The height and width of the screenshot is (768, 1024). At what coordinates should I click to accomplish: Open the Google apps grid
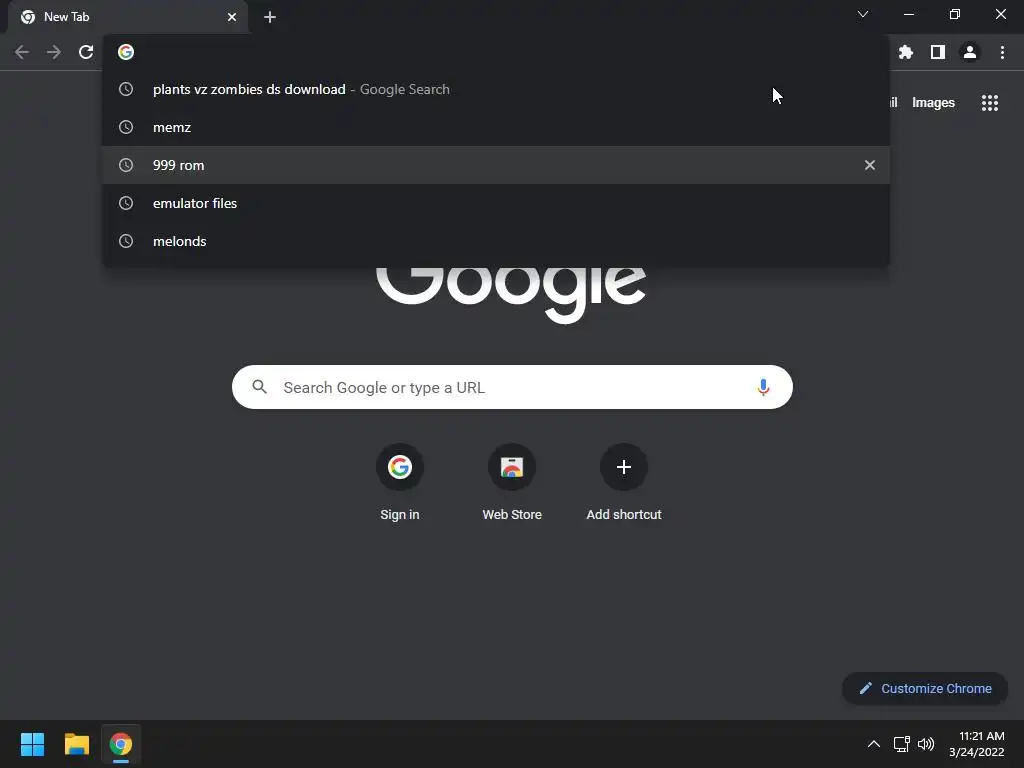[x=990, y=103]
